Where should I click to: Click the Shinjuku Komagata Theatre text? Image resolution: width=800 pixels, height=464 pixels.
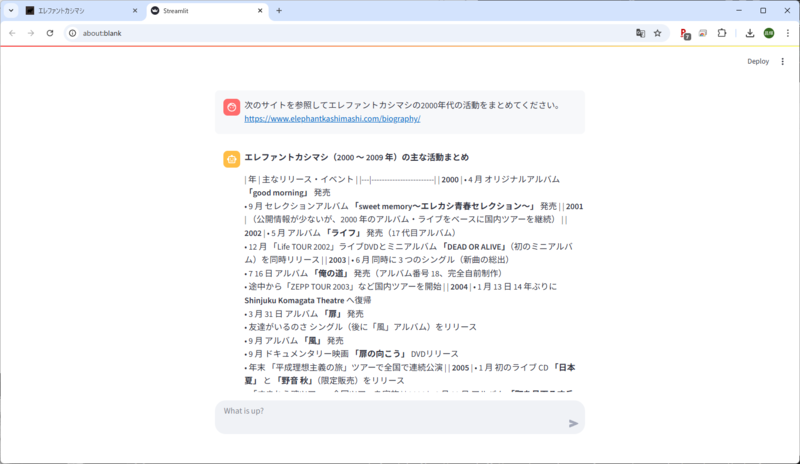click(294, 300)
